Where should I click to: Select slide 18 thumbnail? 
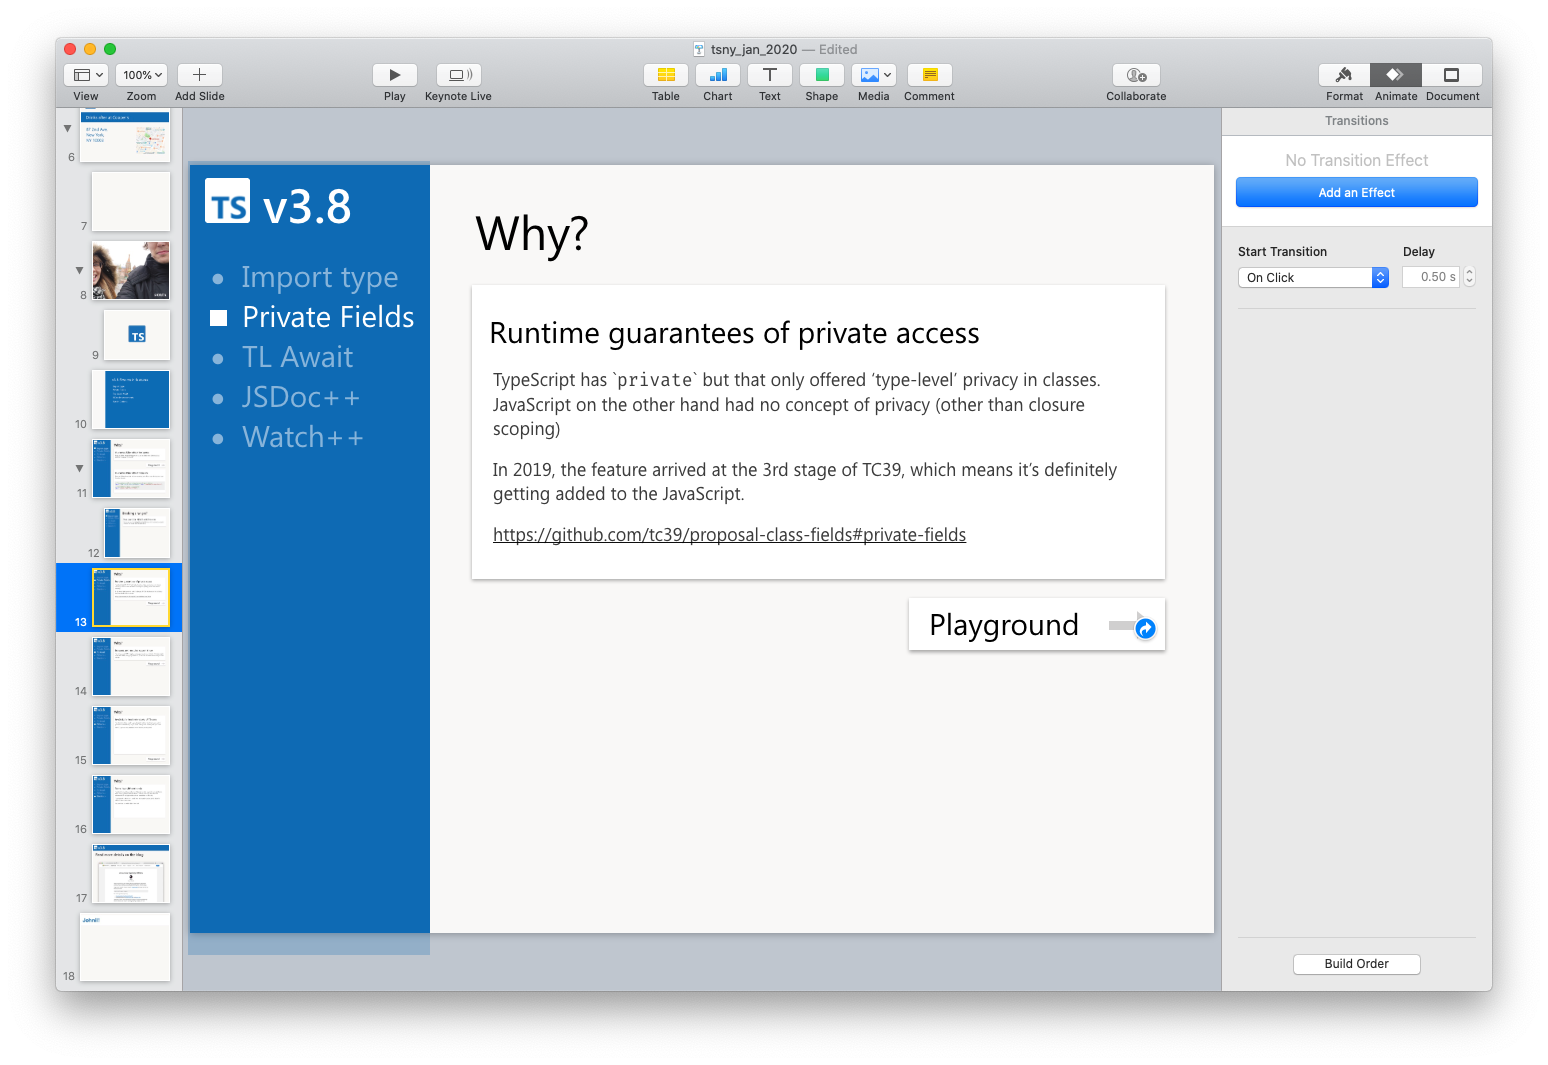pos(125,946)
